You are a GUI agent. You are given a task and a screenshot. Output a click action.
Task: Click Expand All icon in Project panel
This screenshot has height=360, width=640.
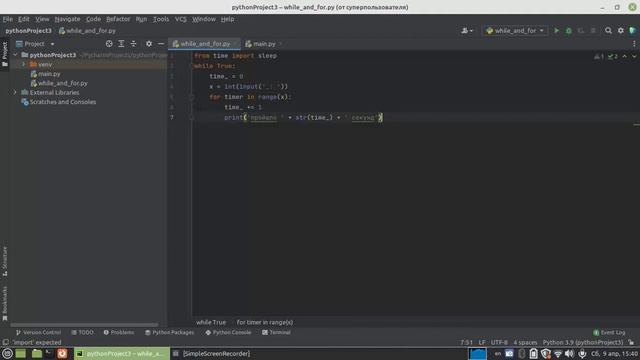tap(121, 44)
